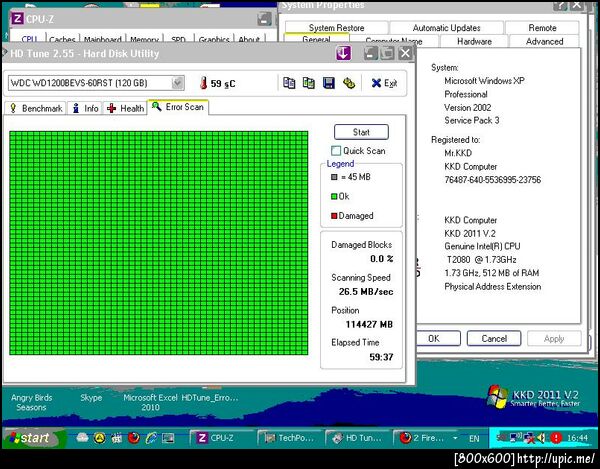This screenshot has width=600, height=469.
Task: Click the 114427 MB position value
Action: [x=369, y=324]
